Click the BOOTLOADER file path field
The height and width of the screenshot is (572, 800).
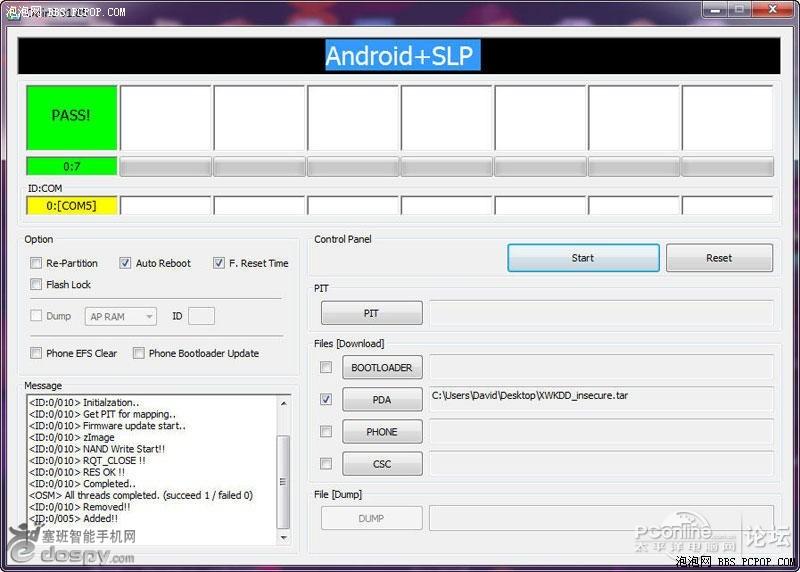[x=601, y=367]
